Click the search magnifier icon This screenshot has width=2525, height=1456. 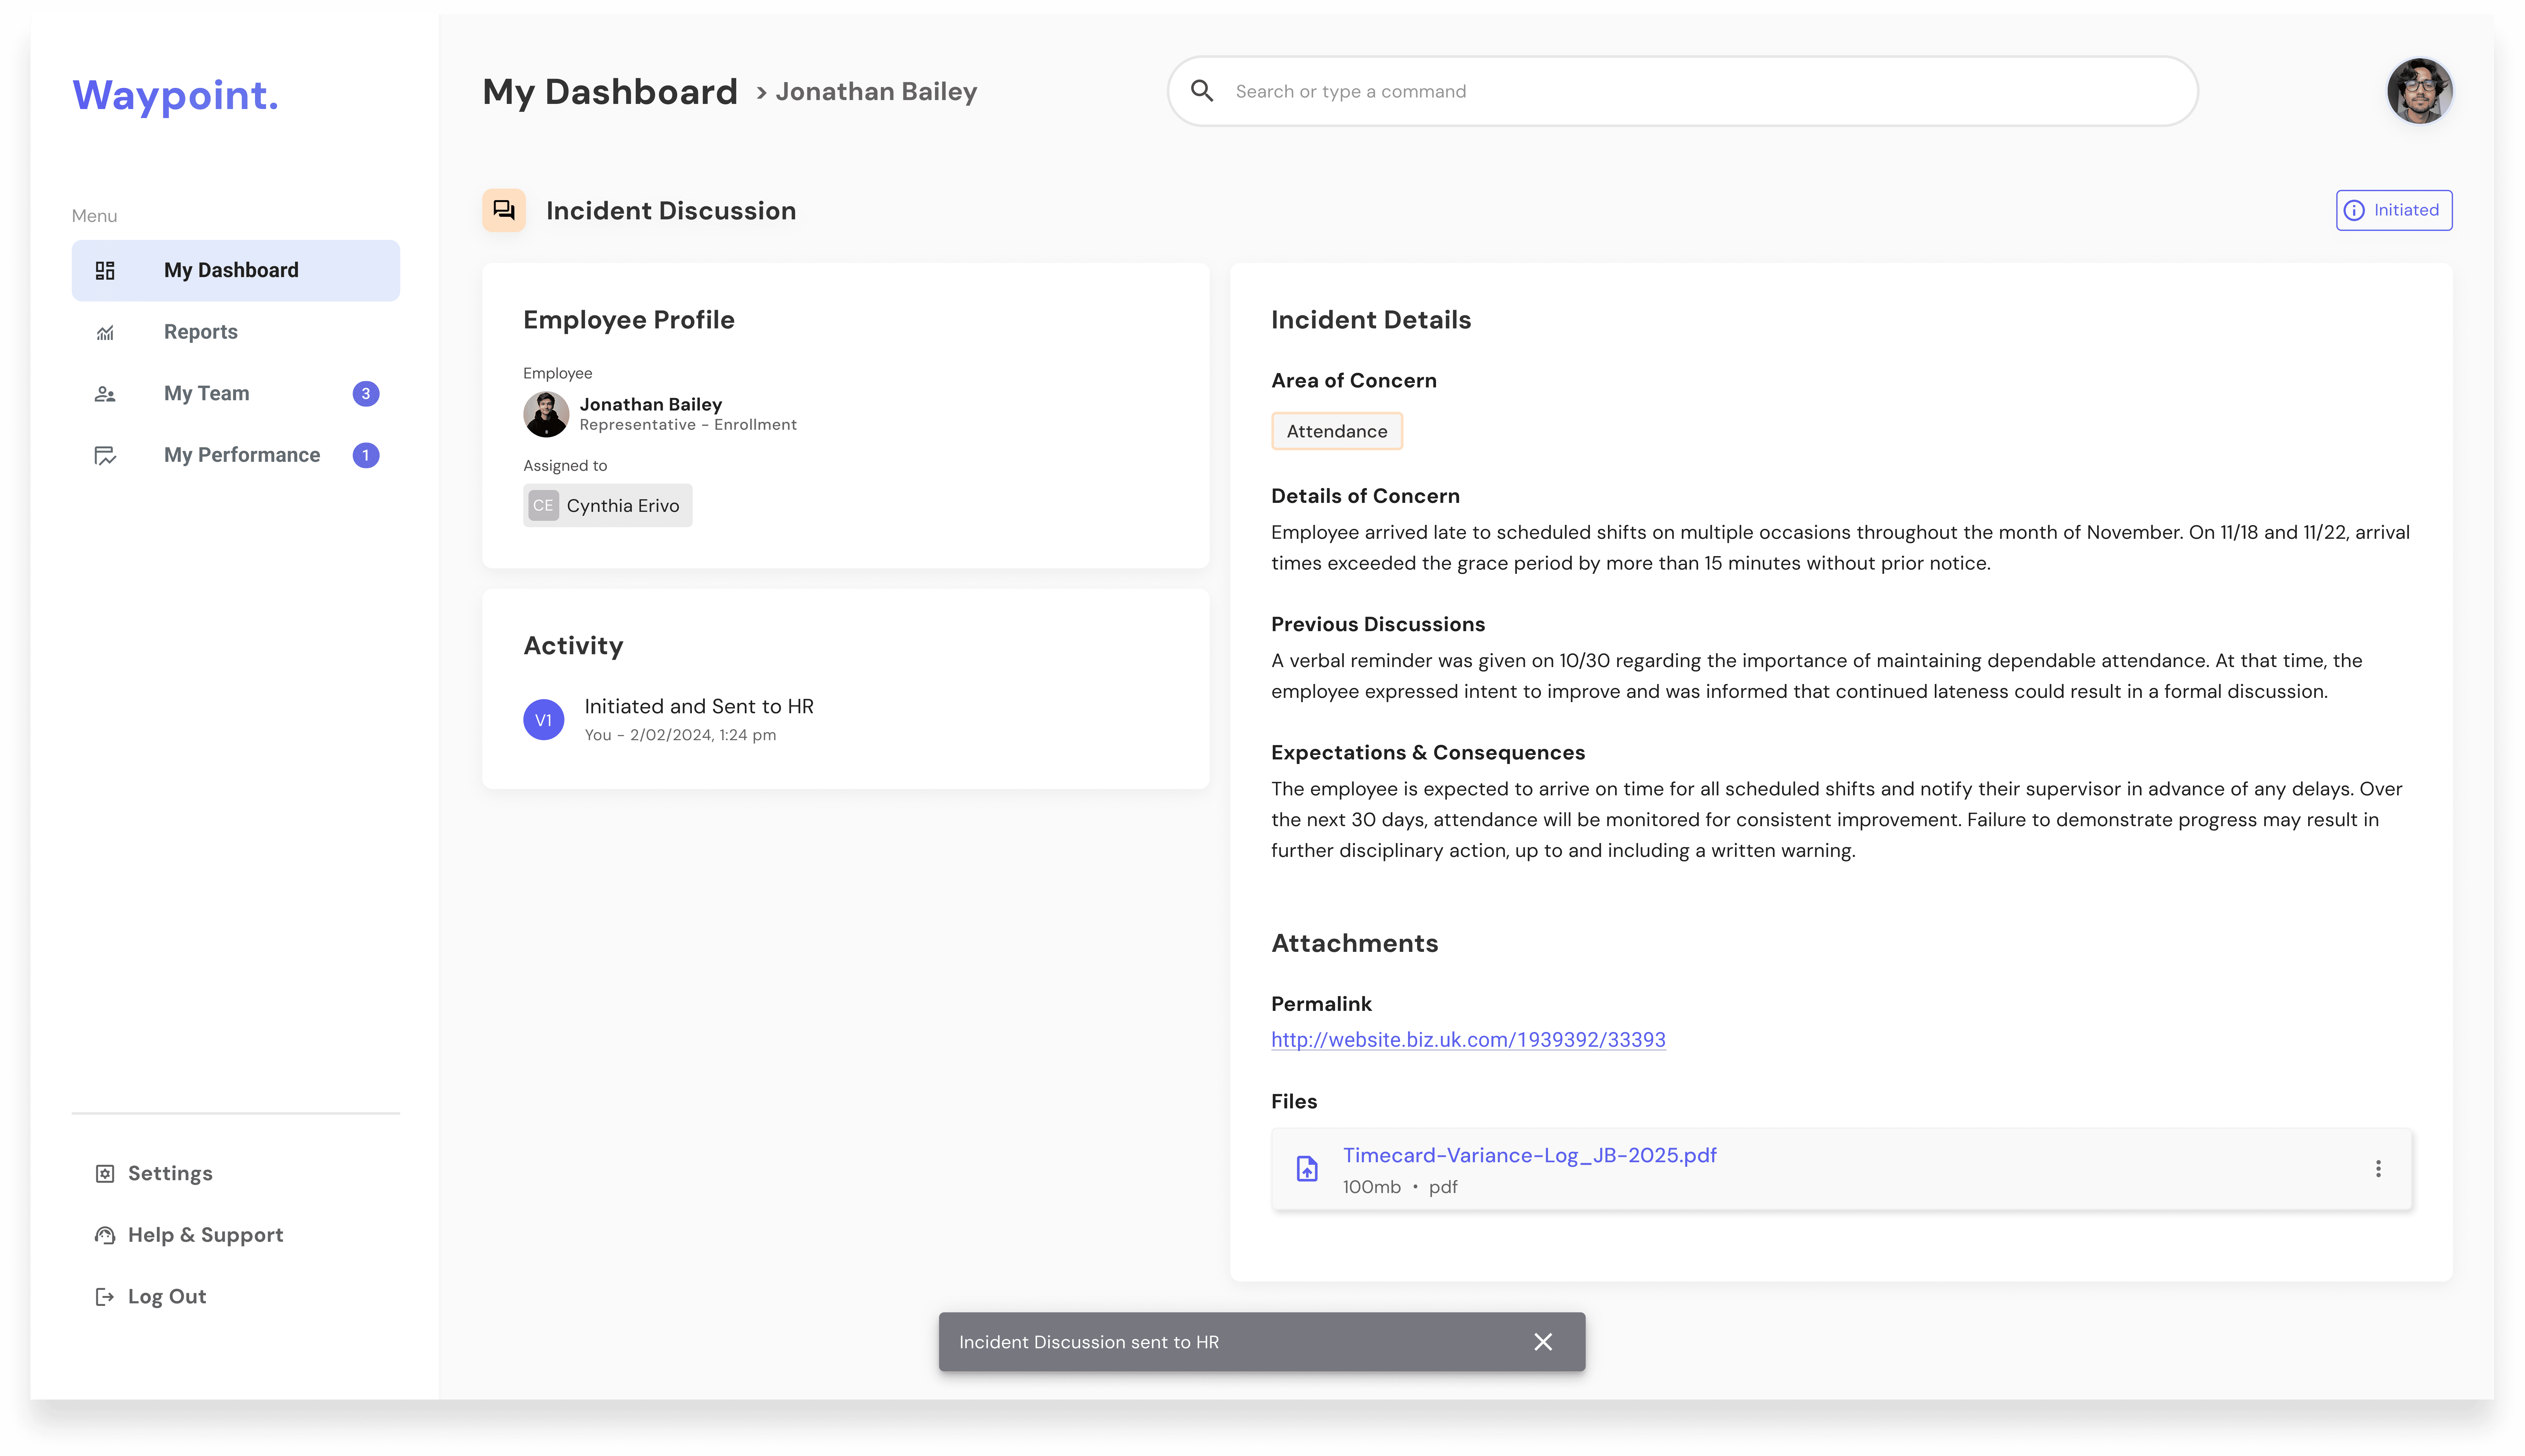(1202, 91)
